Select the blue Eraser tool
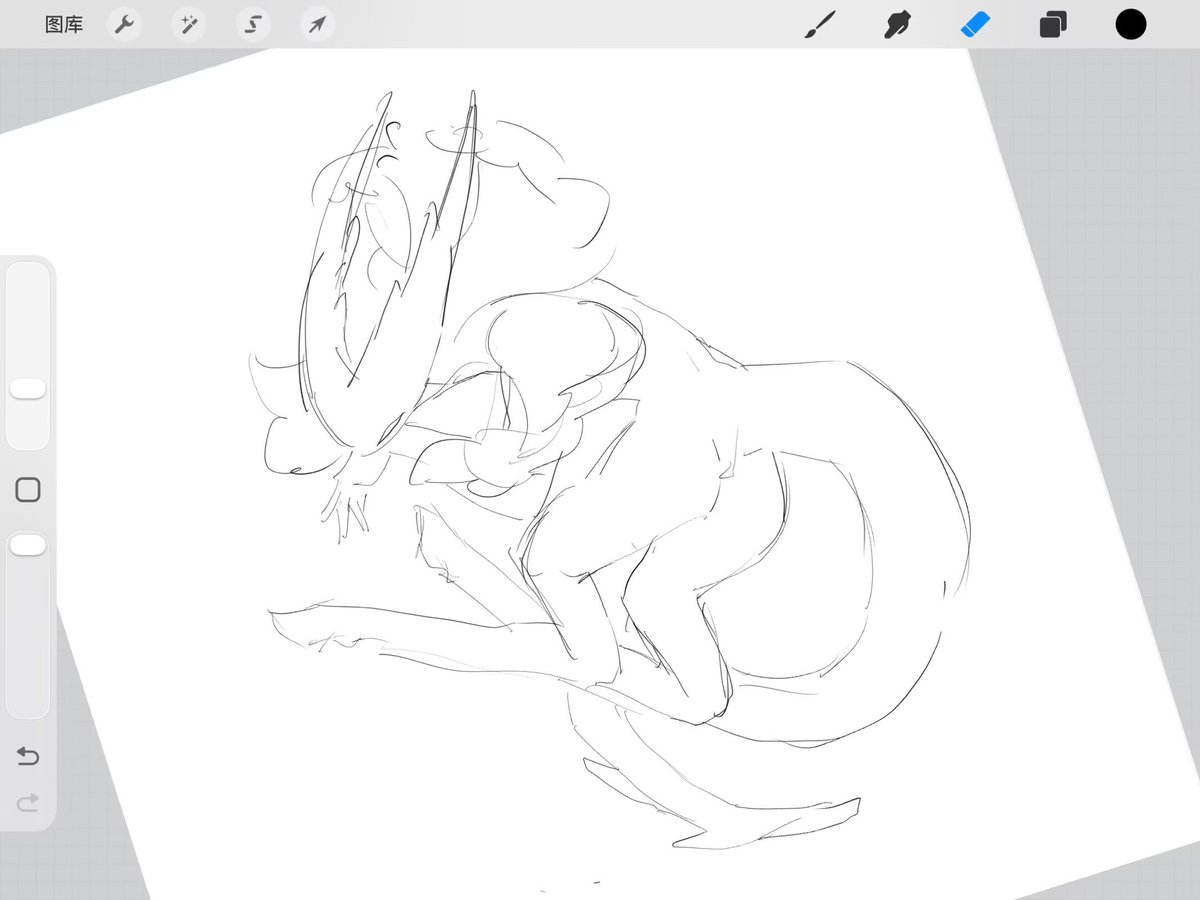Screen dimensions: 1200x900 (975, 25)
